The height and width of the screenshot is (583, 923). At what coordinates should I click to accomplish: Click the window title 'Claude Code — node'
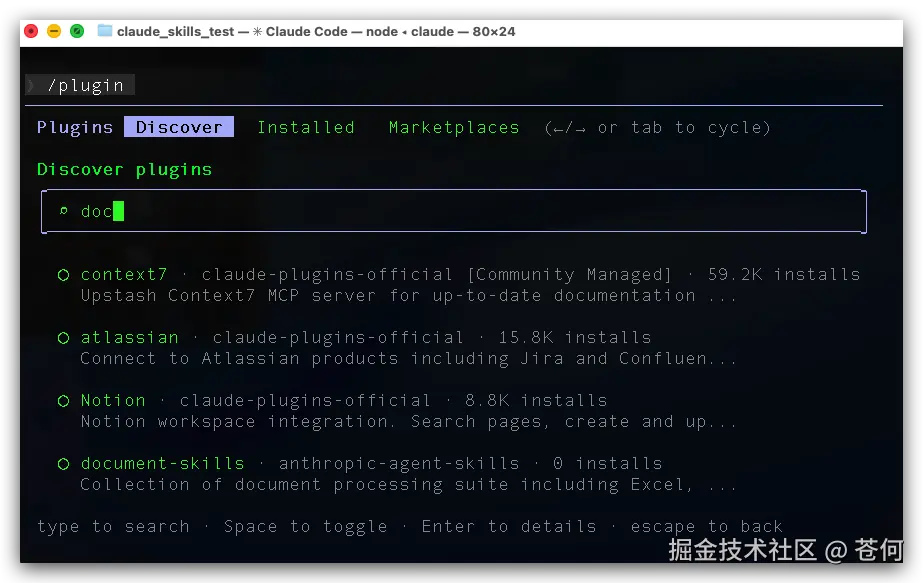pos(331,32)
